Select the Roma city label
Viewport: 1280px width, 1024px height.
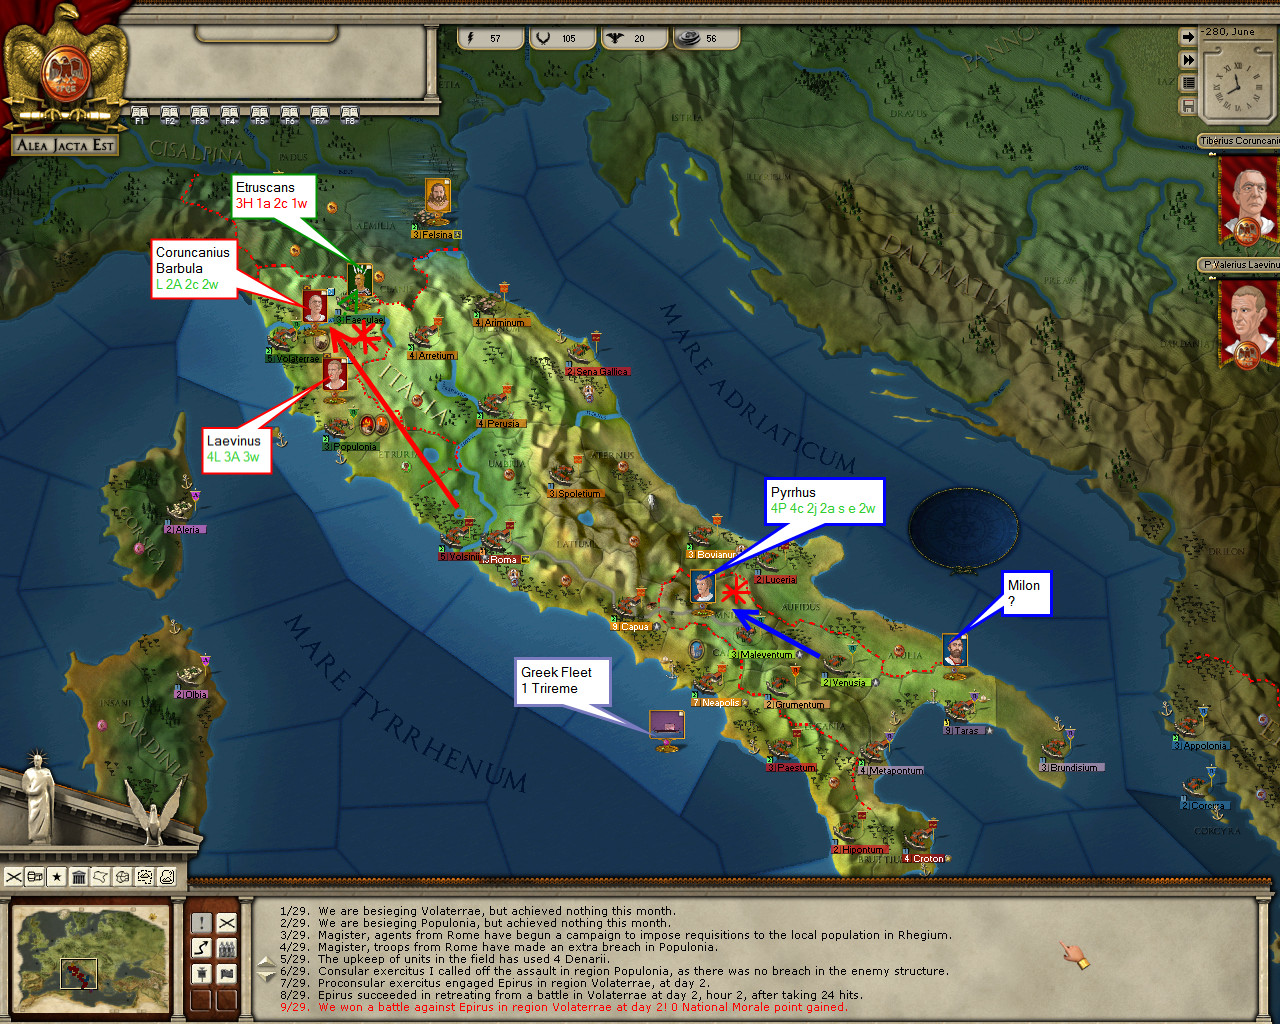(503, 560)
